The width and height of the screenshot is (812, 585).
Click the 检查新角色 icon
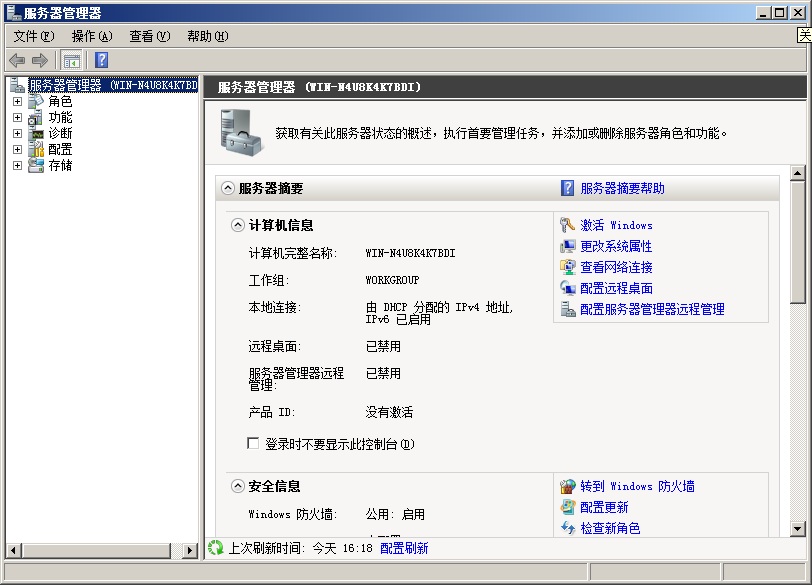[x=568, y=528]
